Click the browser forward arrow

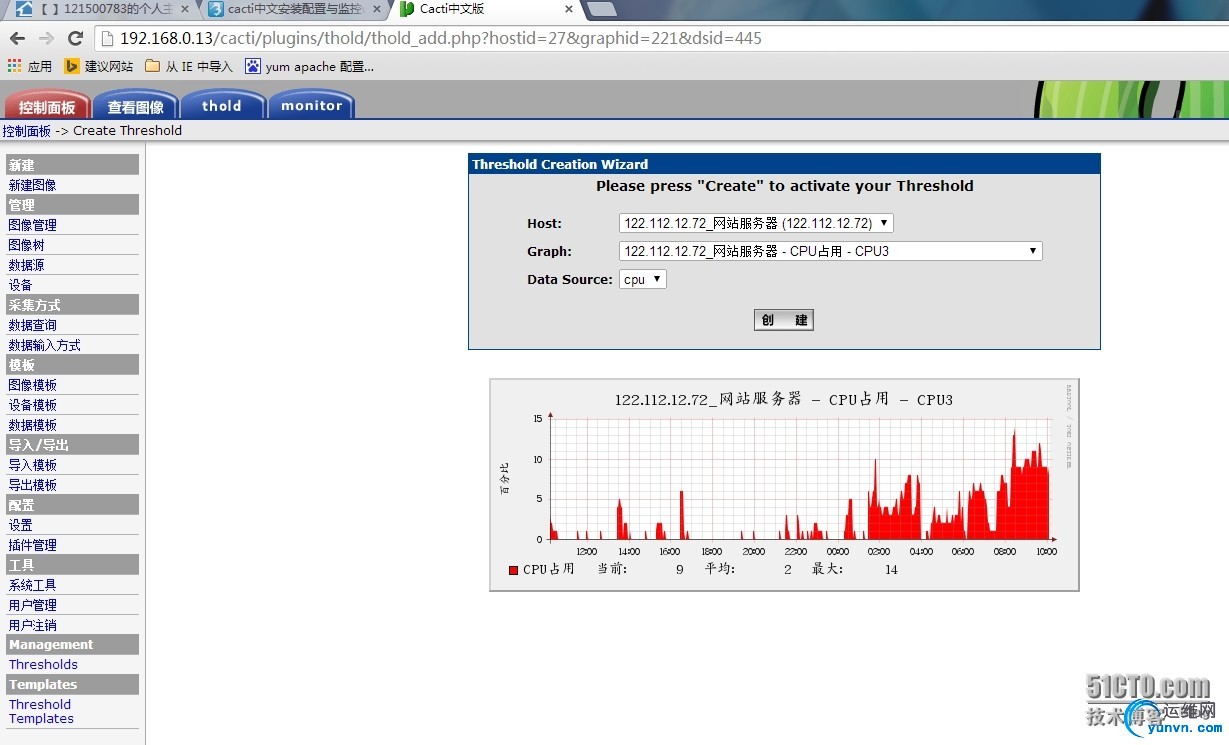[x=46, y=38]
